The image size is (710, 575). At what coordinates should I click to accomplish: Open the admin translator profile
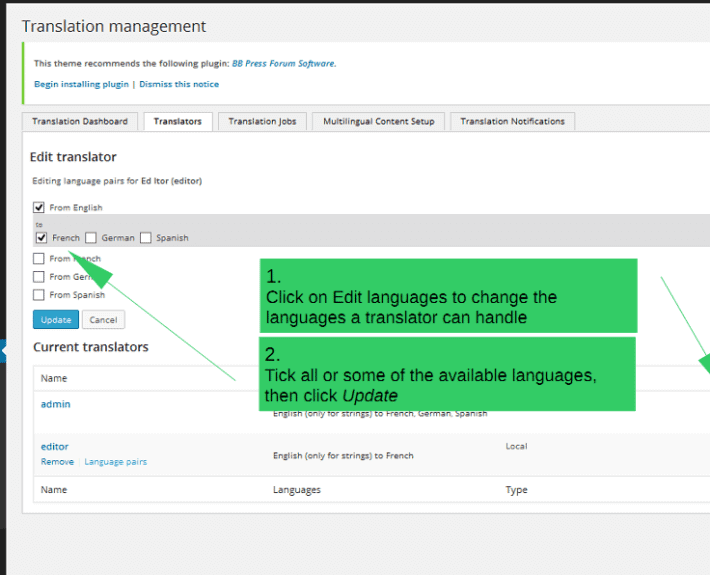tap(55, 404)
